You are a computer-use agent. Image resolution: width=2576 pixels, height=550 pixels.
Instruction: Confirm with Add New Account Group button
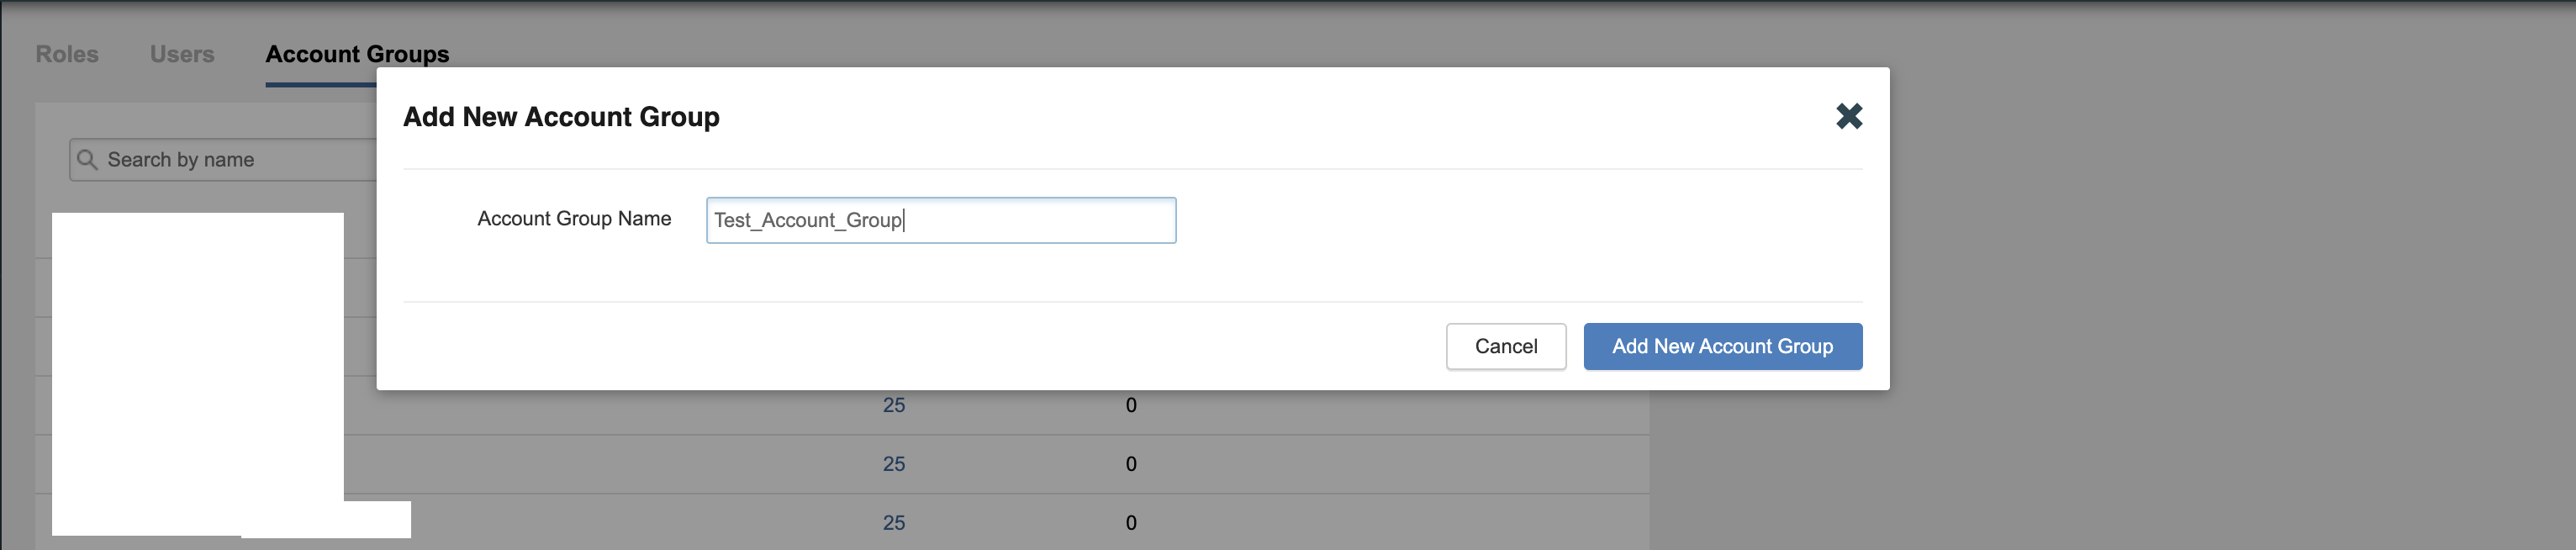[x=1722, y=346]
